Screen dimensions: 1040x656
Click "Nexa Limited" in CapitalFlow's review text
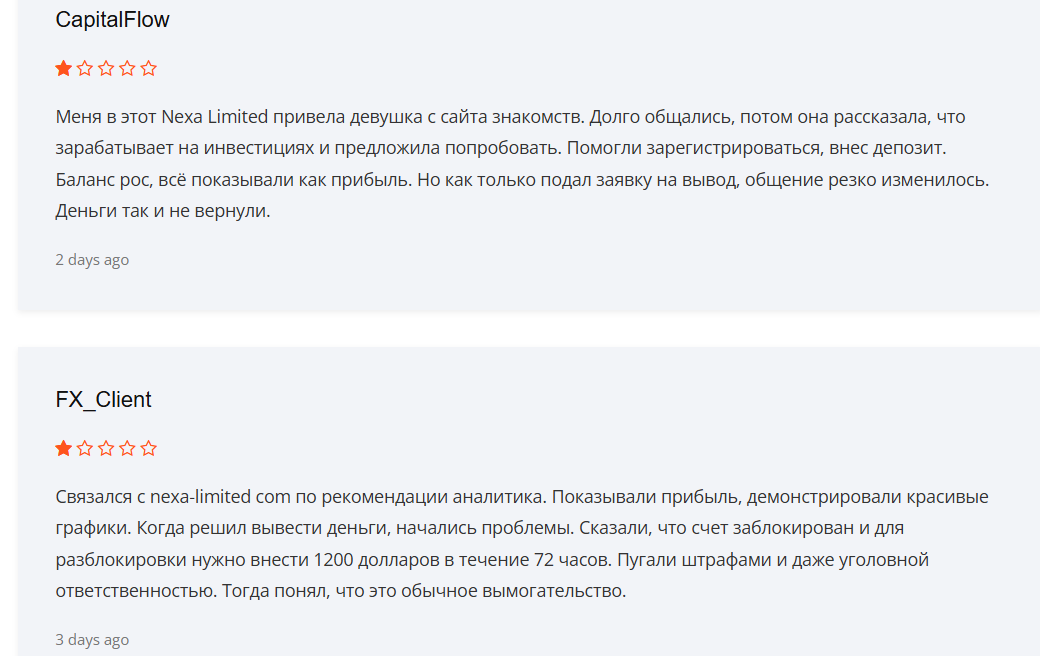[215, 117]
